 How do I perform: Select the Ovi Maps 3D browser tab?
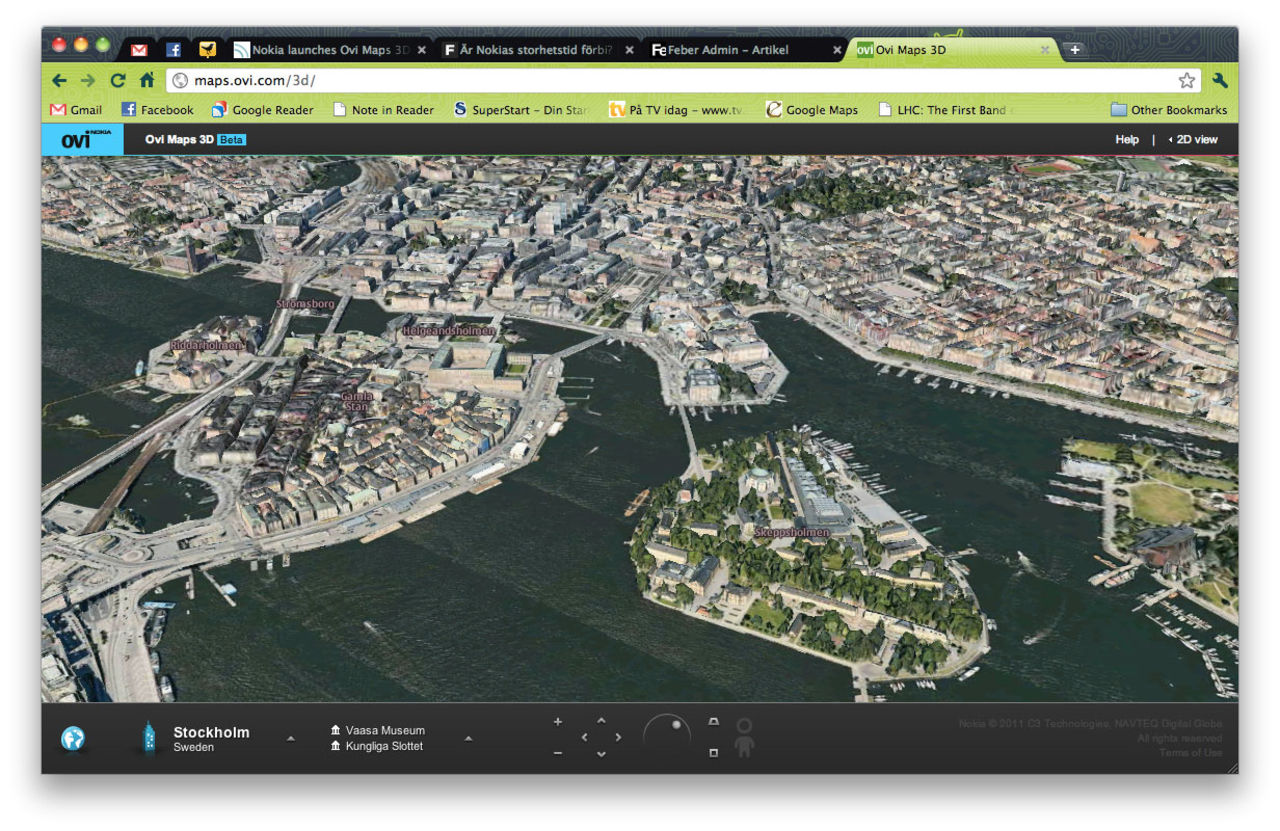click(x=945, y=49)
